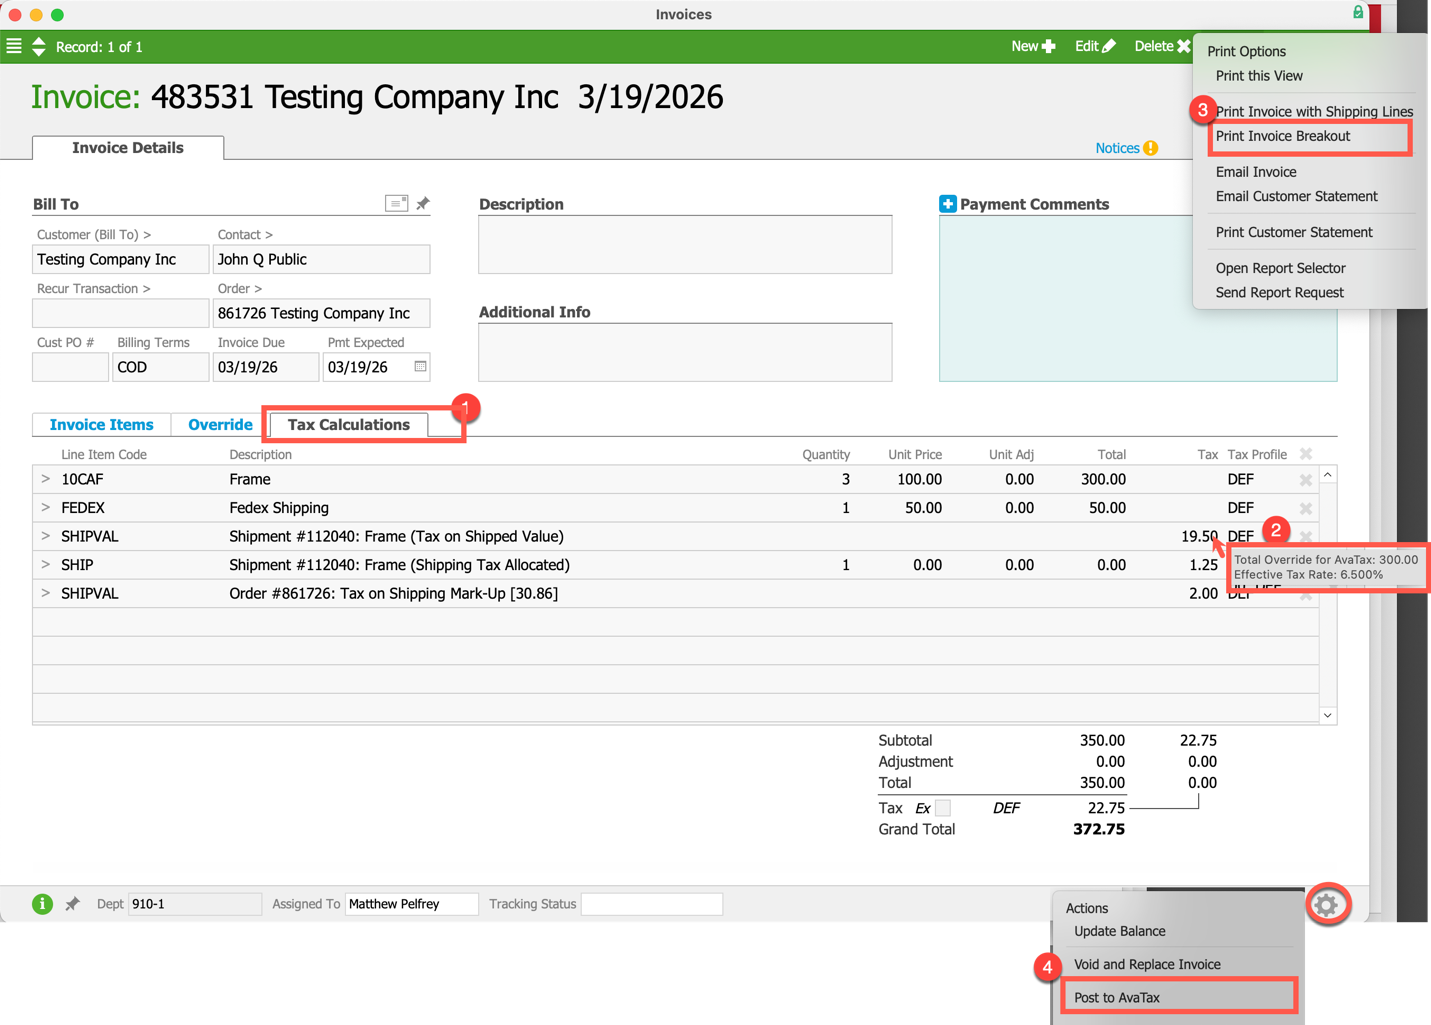Screen dimensions: 1431x1025
Task: Choose Print Invoice with Shipping Lines
Action: (x=1314, y=111)
